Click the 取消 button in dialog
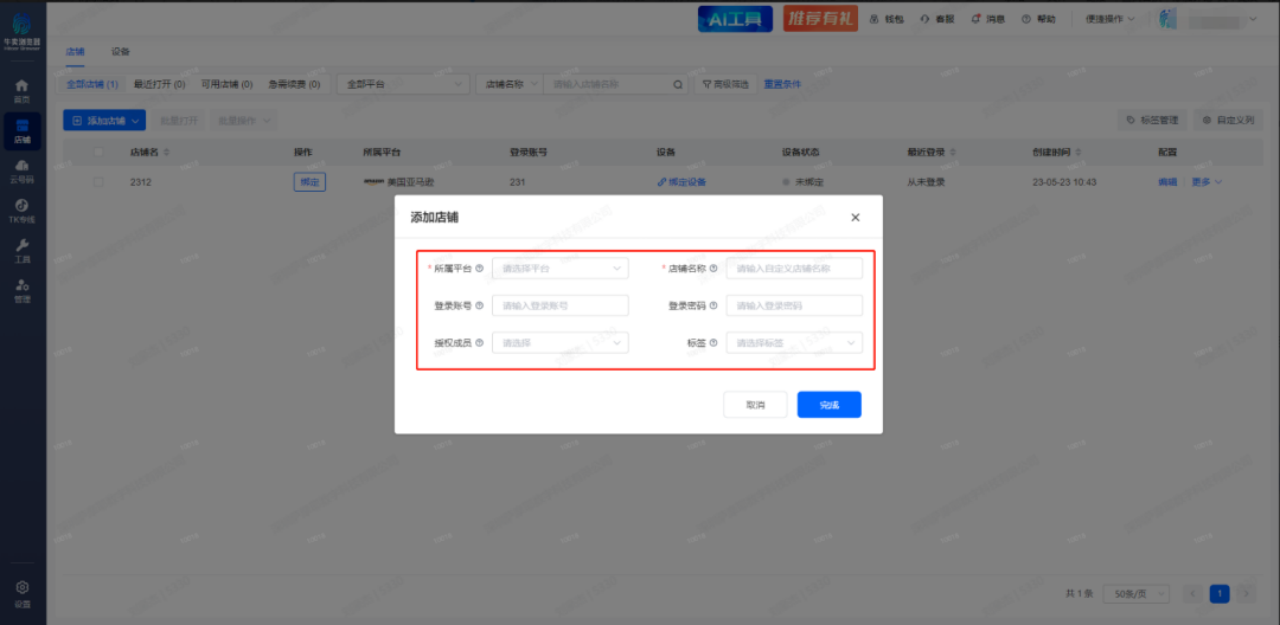Image resolution: width=1280 pixels, height=625 pixels. [x=755, y=404]
